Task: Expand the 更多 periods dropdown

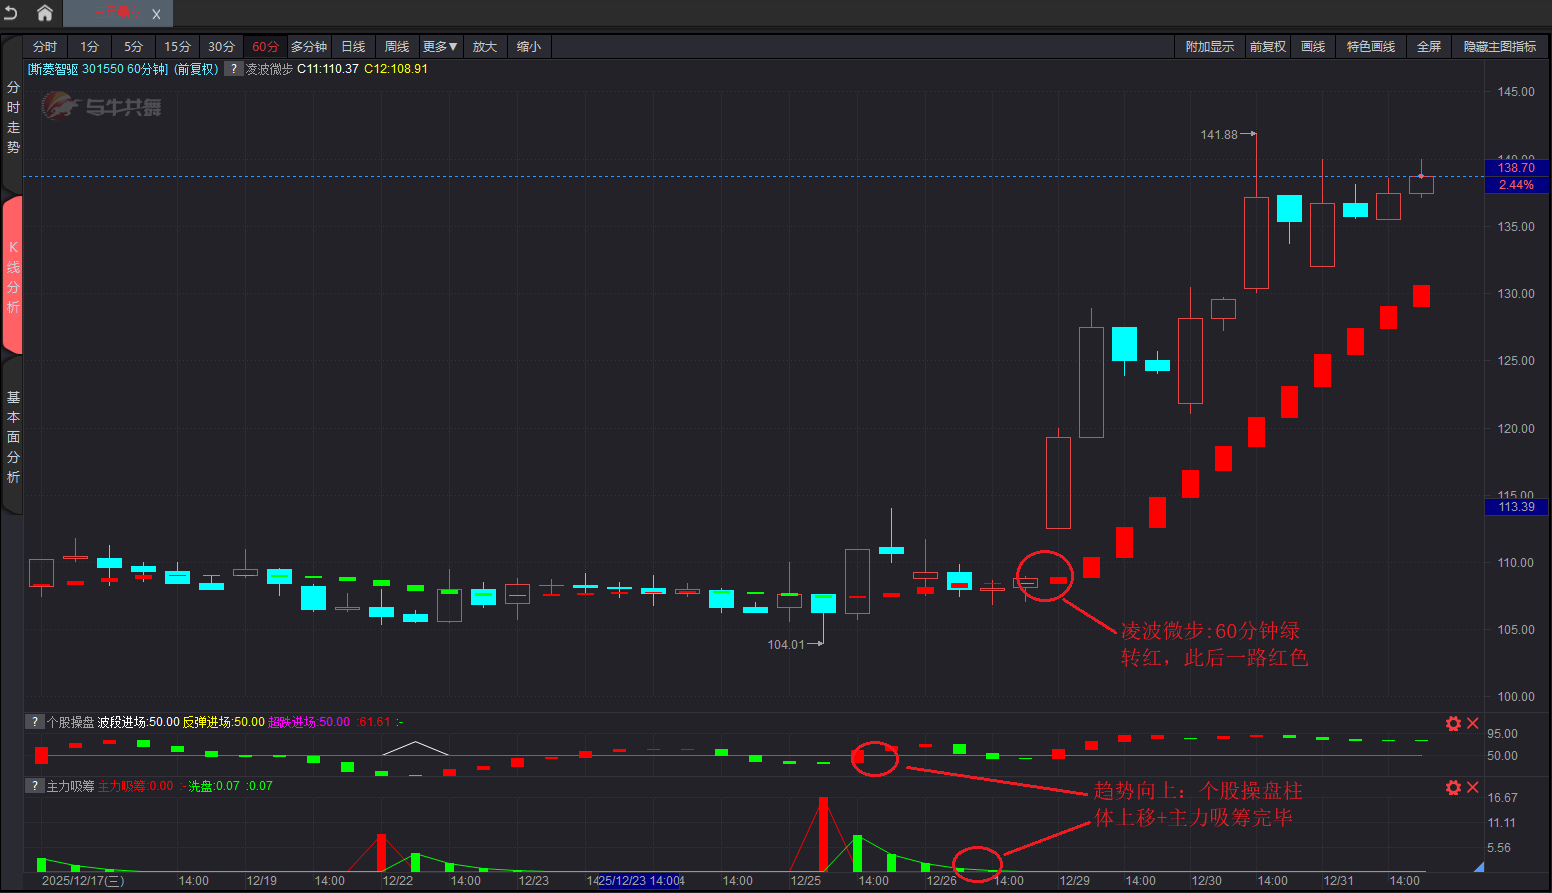Action: point(440,47)
